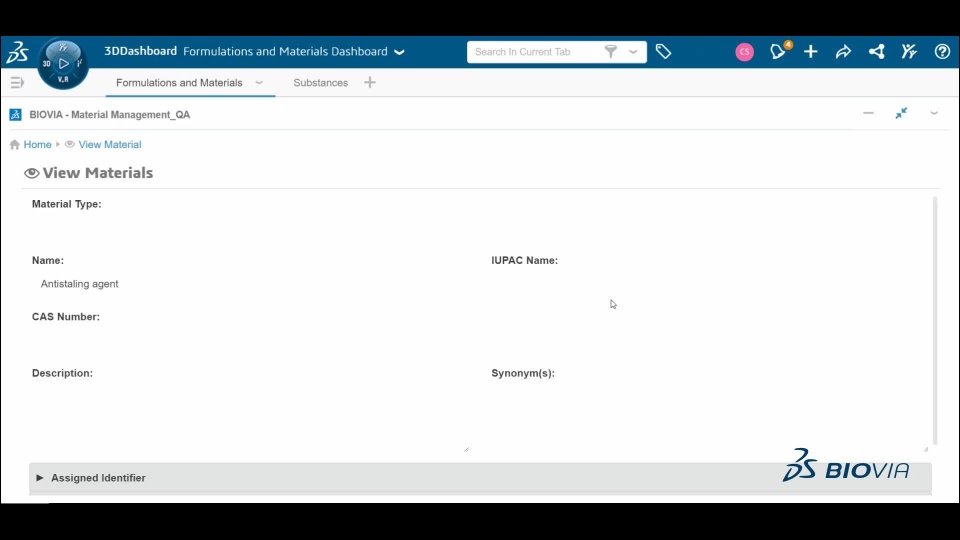
Task: Open the tools icon next to help
Action: tap(909, 51)
